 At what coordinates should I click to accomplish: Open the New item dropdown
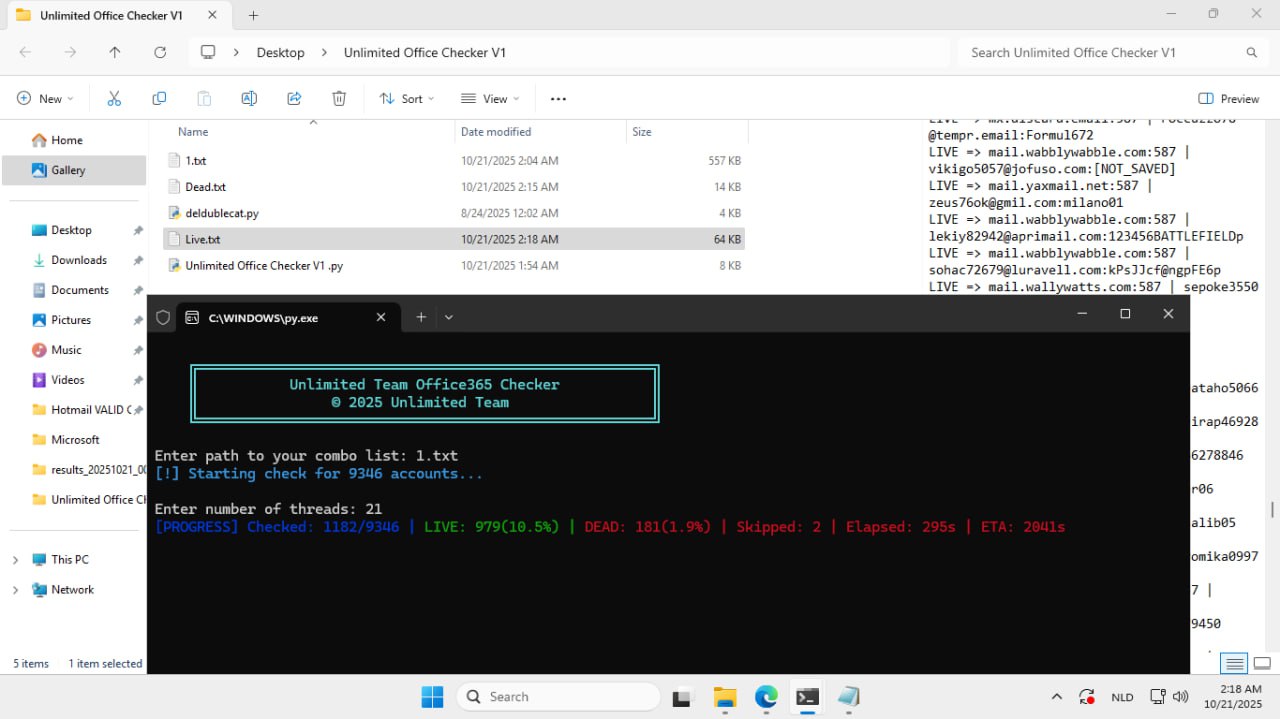click(x=45, y=98)
